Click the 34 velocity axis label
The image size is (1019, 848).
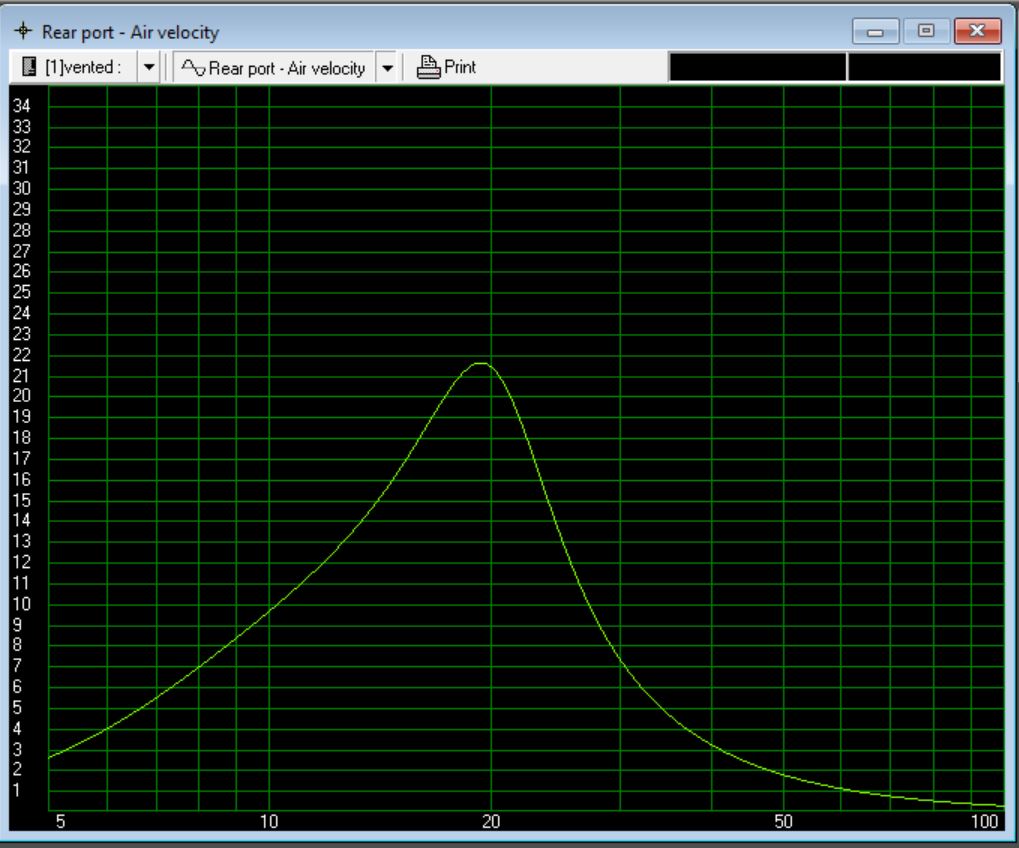(21, 105)
